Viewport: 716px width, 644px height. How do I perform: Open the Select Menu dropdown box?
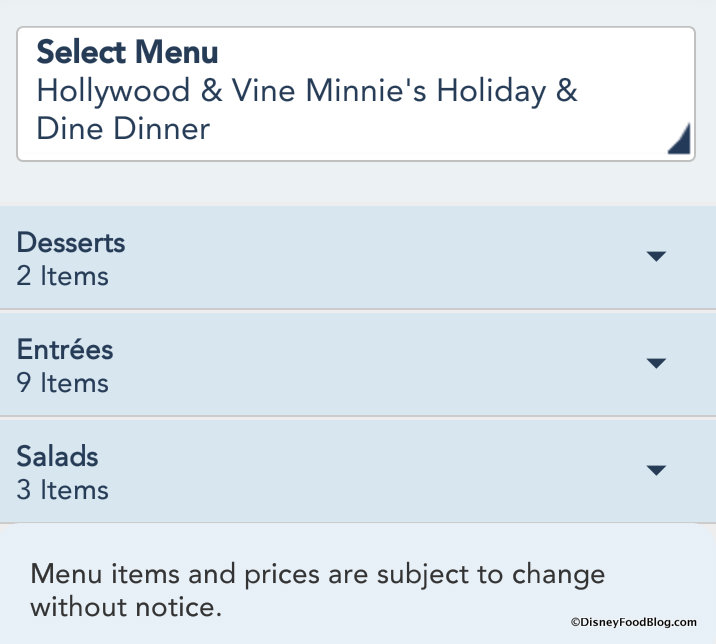[x=356, y=93]
